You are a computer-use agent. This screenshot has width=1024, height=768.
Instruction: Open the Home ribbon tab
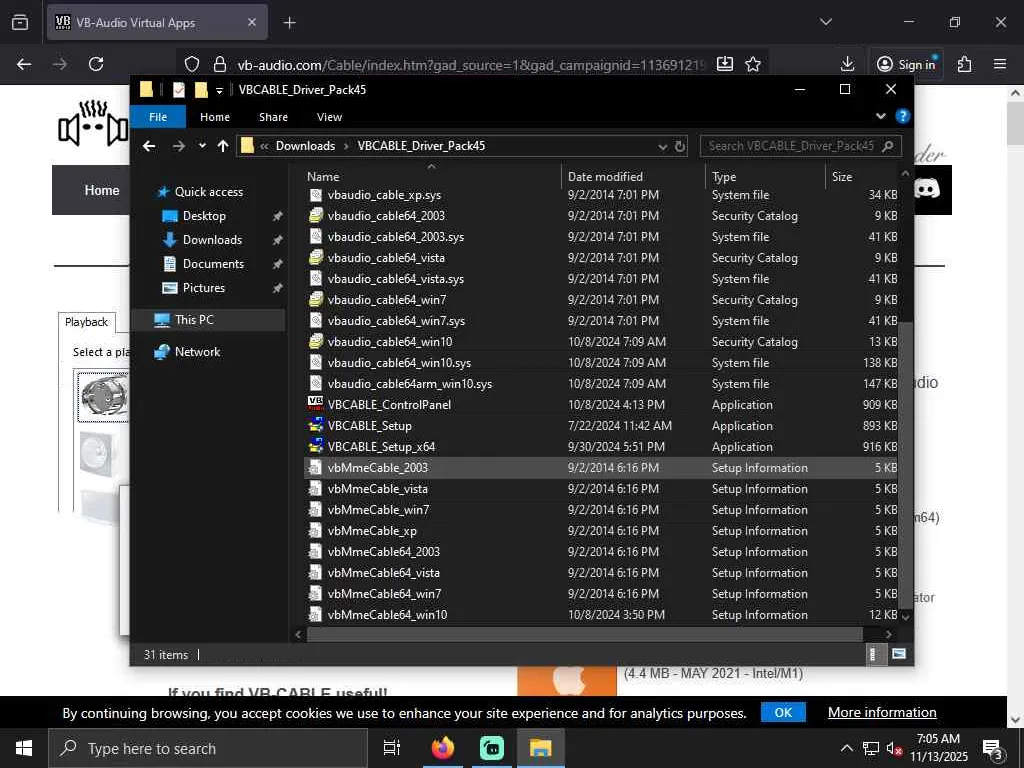pos(215,117)
